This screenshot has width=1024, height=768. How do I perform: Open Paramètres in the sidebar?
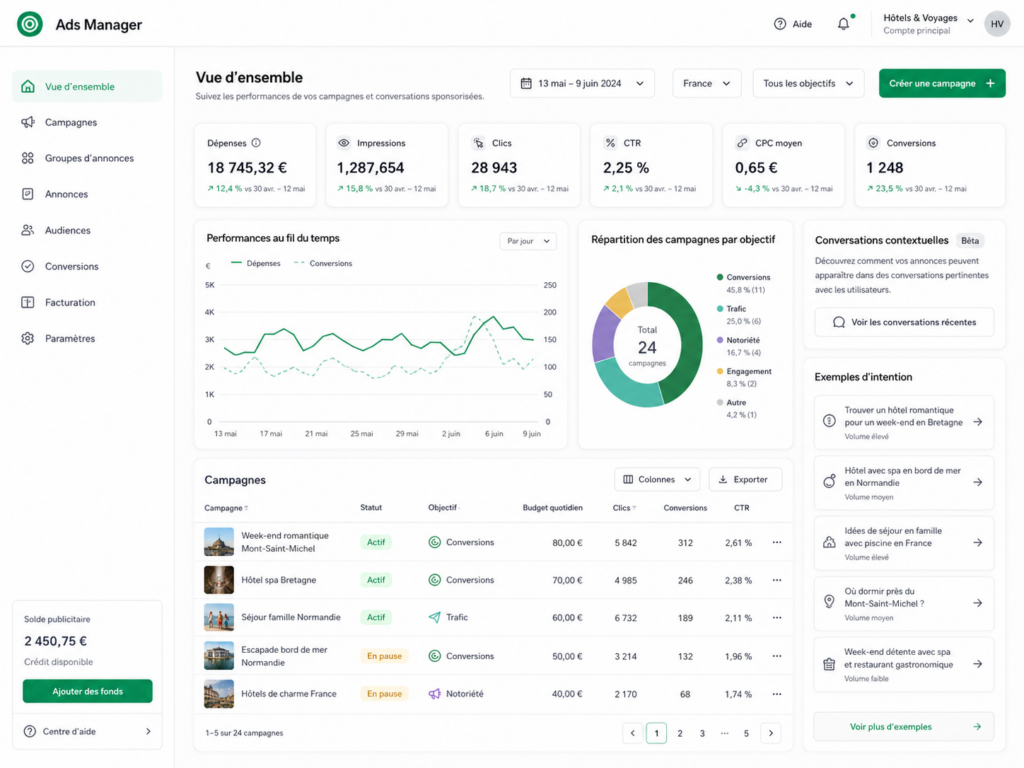[88, 338]
